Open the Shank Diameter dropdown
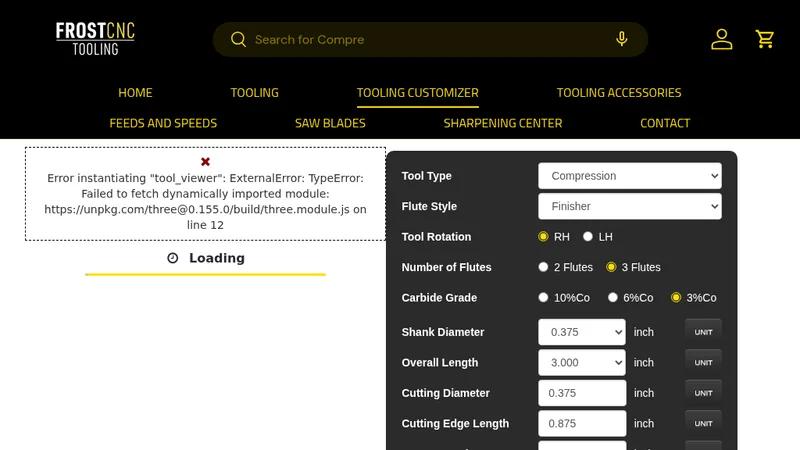 tap(582, 332)
